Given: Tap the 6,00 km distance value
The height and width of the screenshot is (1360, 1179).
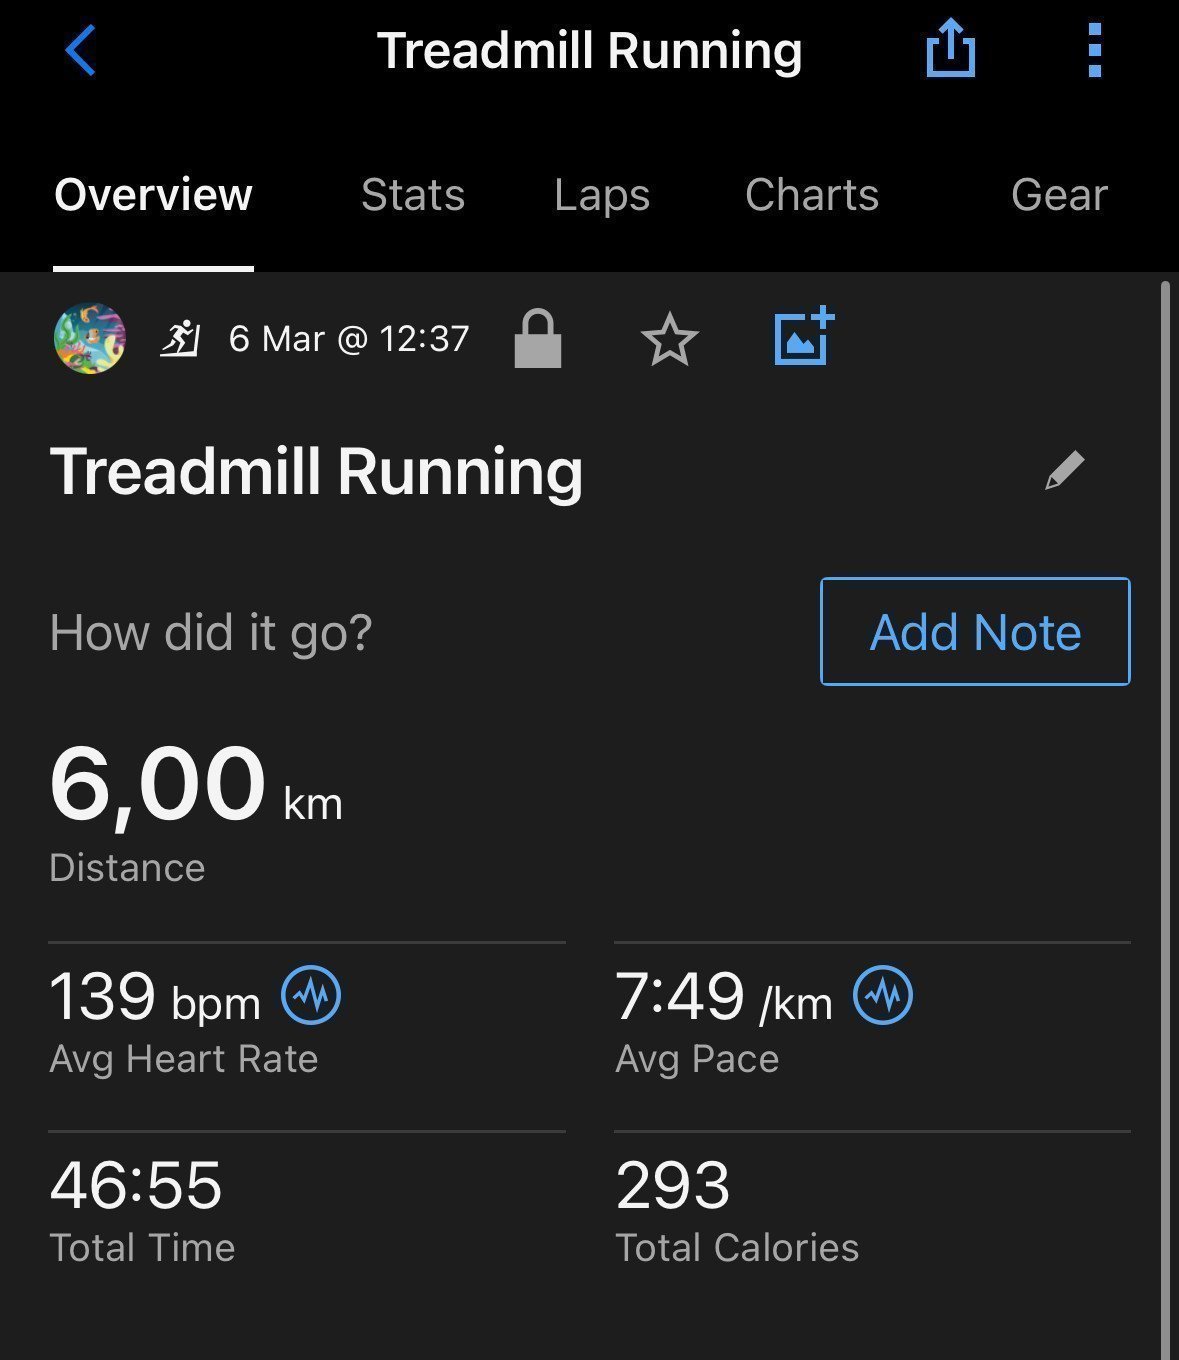Looking at the screenshot, I should (196, 785).
